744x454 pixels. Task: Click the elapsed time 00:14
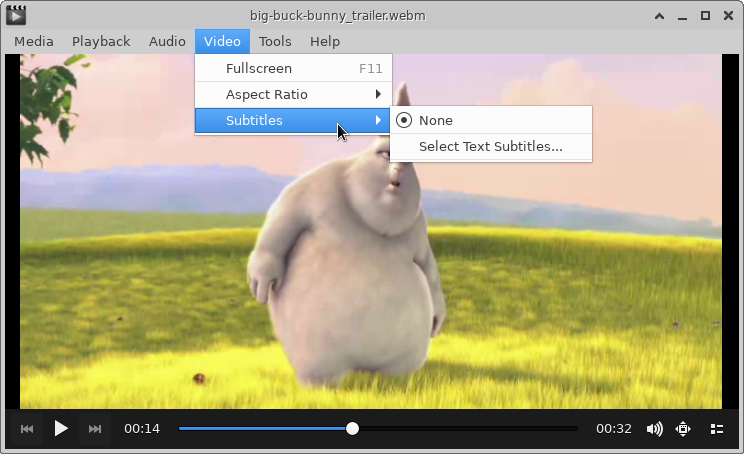[x=142, y=429]
